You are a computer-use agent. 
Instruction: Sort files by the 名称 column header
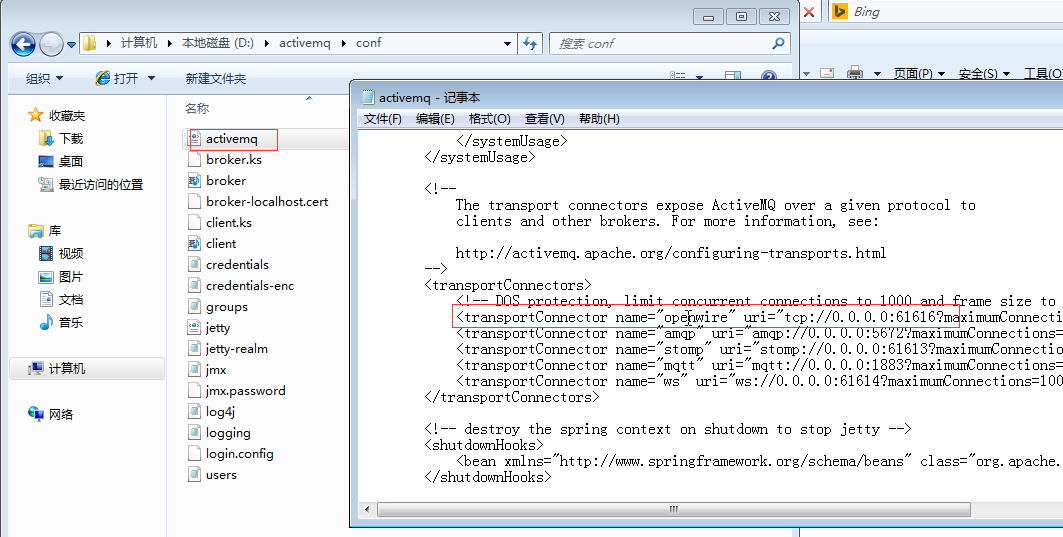coord(197,108)
